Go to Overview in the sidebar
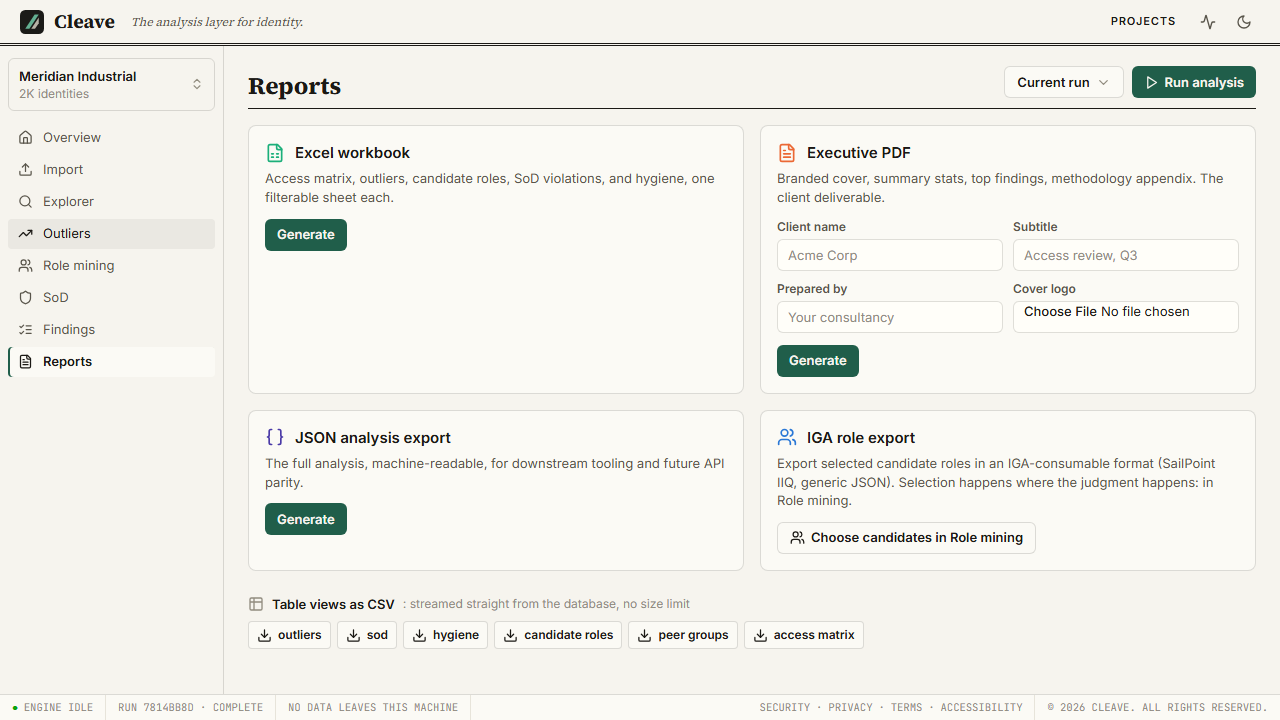The height and width of the screenshot is (720, 1280). (x=111, y=137)
